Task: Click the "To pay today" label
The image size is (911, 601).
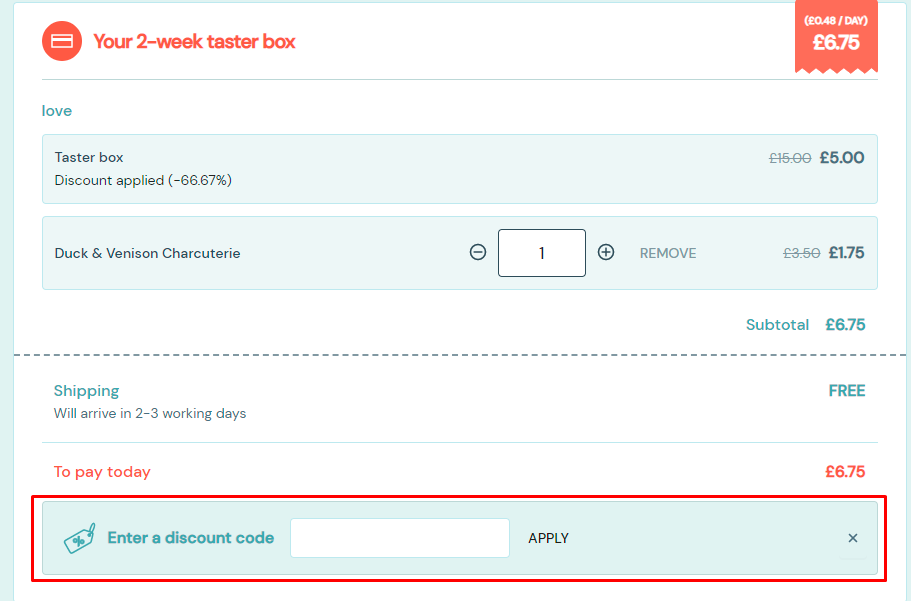Action: click(x=102, y=472)
